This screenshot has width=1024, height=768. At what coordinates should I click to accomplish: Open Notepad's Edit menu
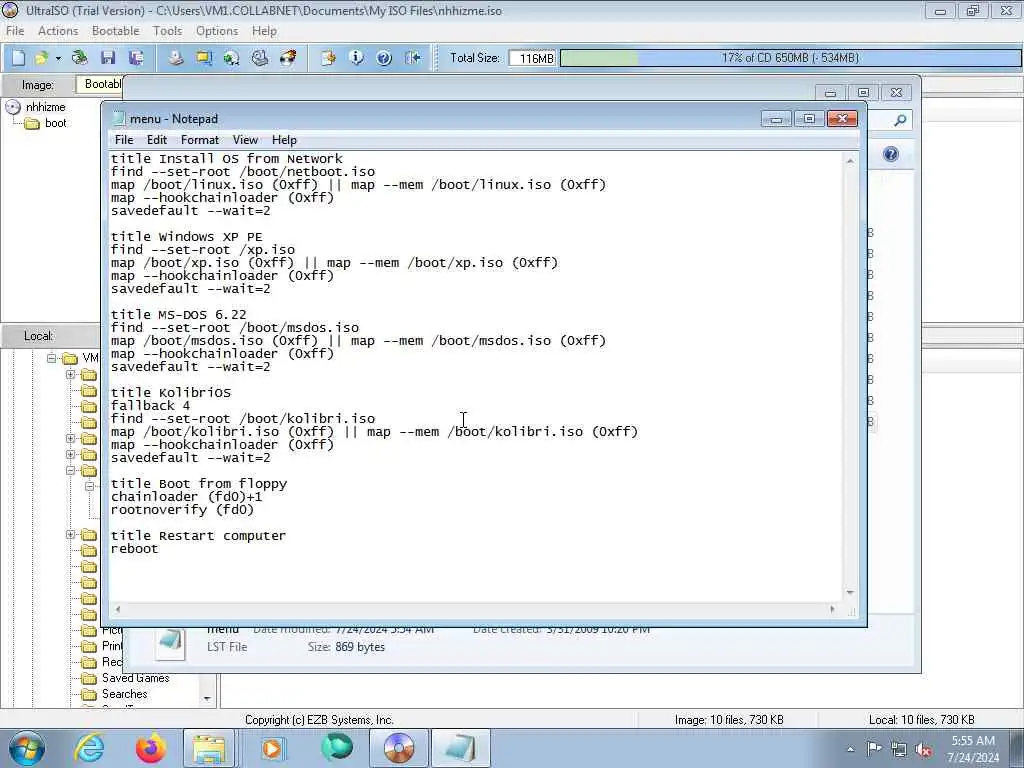click(x=157, y=140)
